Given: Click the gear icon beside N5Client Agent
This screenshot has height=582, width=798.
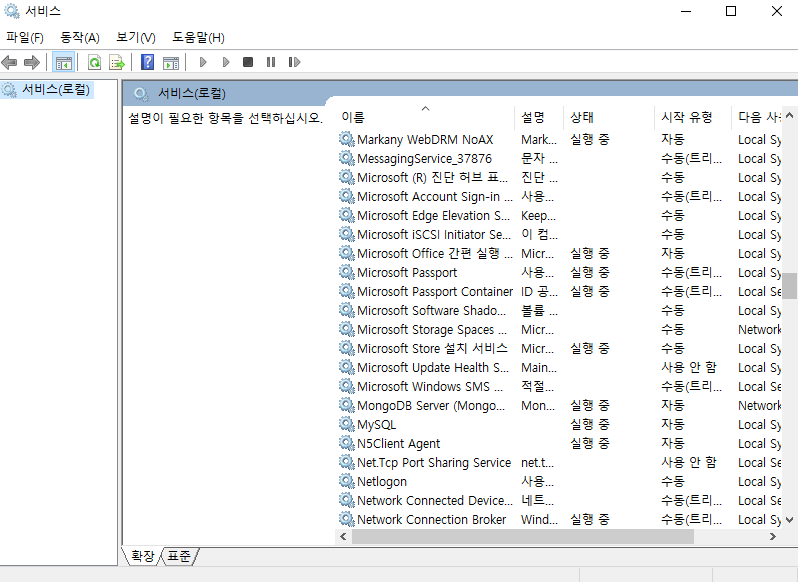Looking at the screenshot, I should click(347, 443).
